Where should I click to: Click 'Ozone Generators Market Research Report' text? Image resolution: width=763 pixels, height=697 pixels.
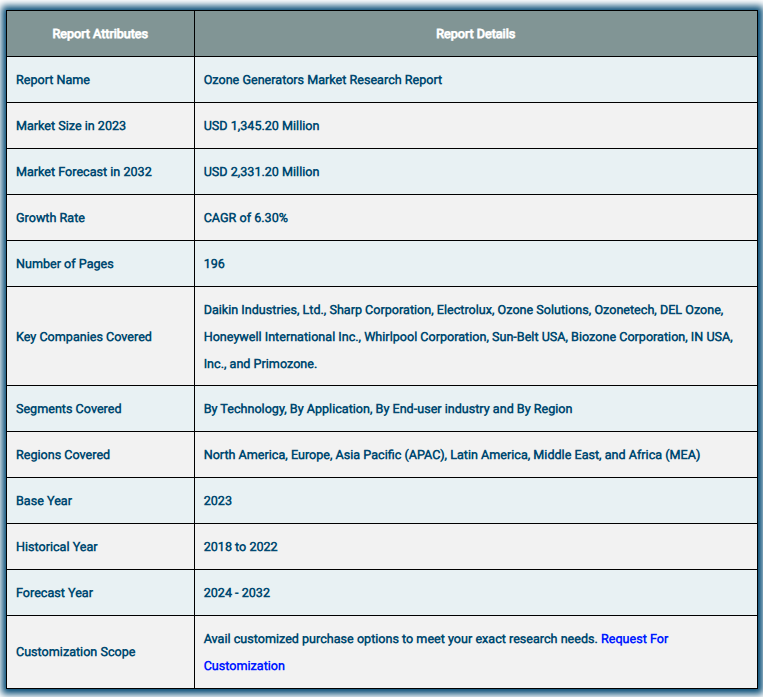323,80
